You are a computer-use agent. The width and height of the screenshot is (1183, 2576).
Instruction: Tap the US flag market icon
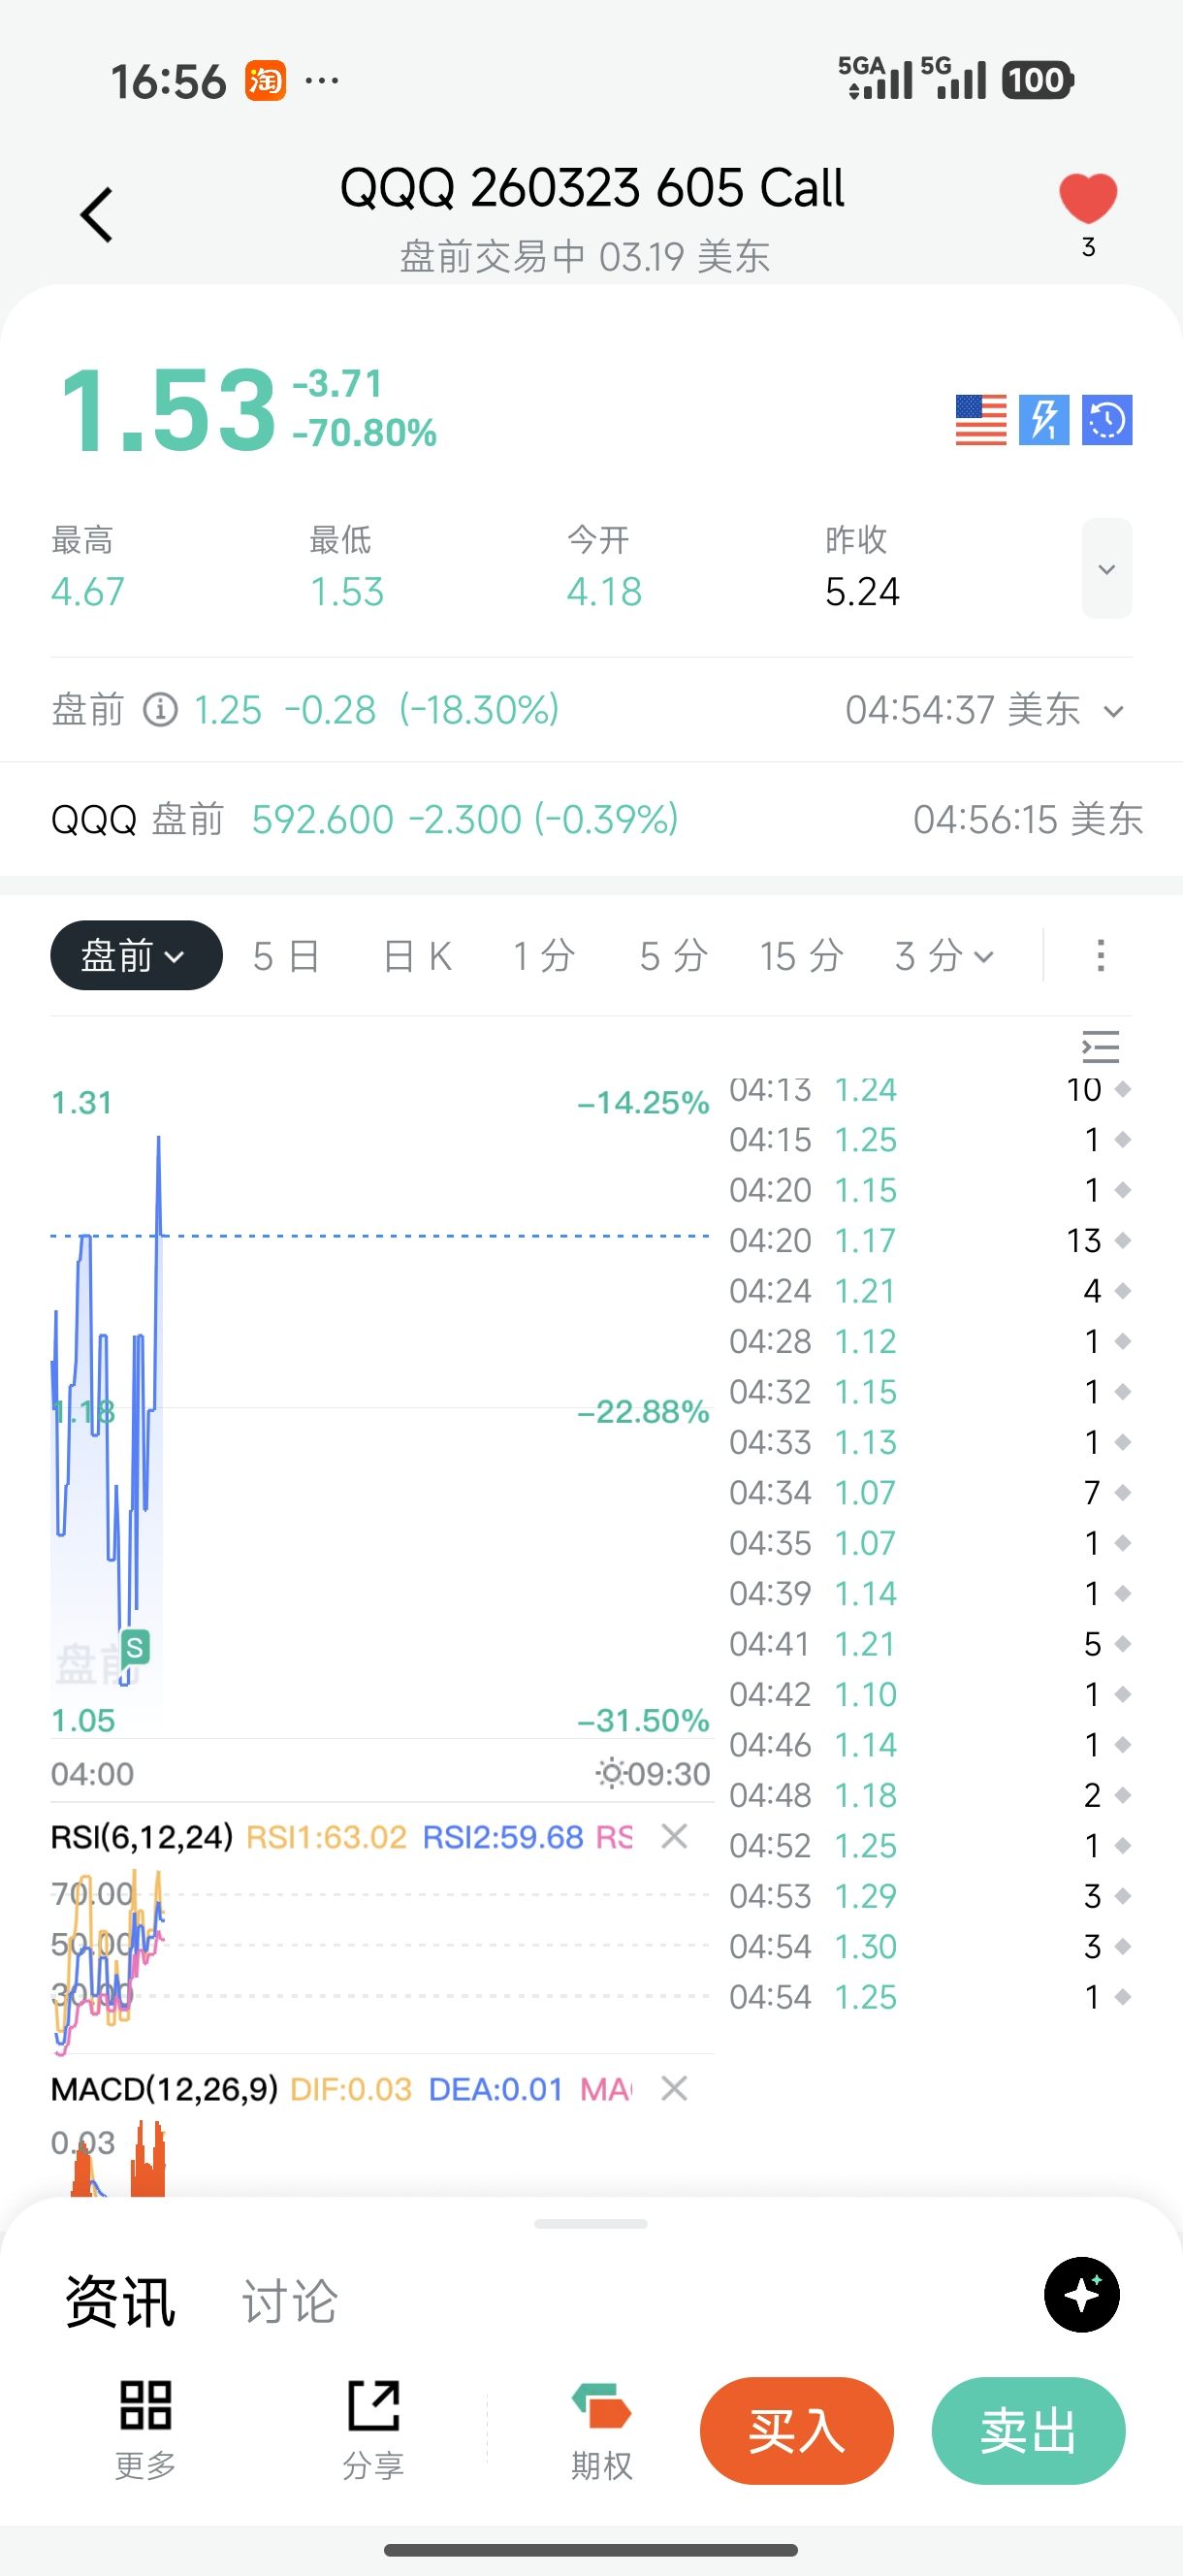click(x=980, y=420)
